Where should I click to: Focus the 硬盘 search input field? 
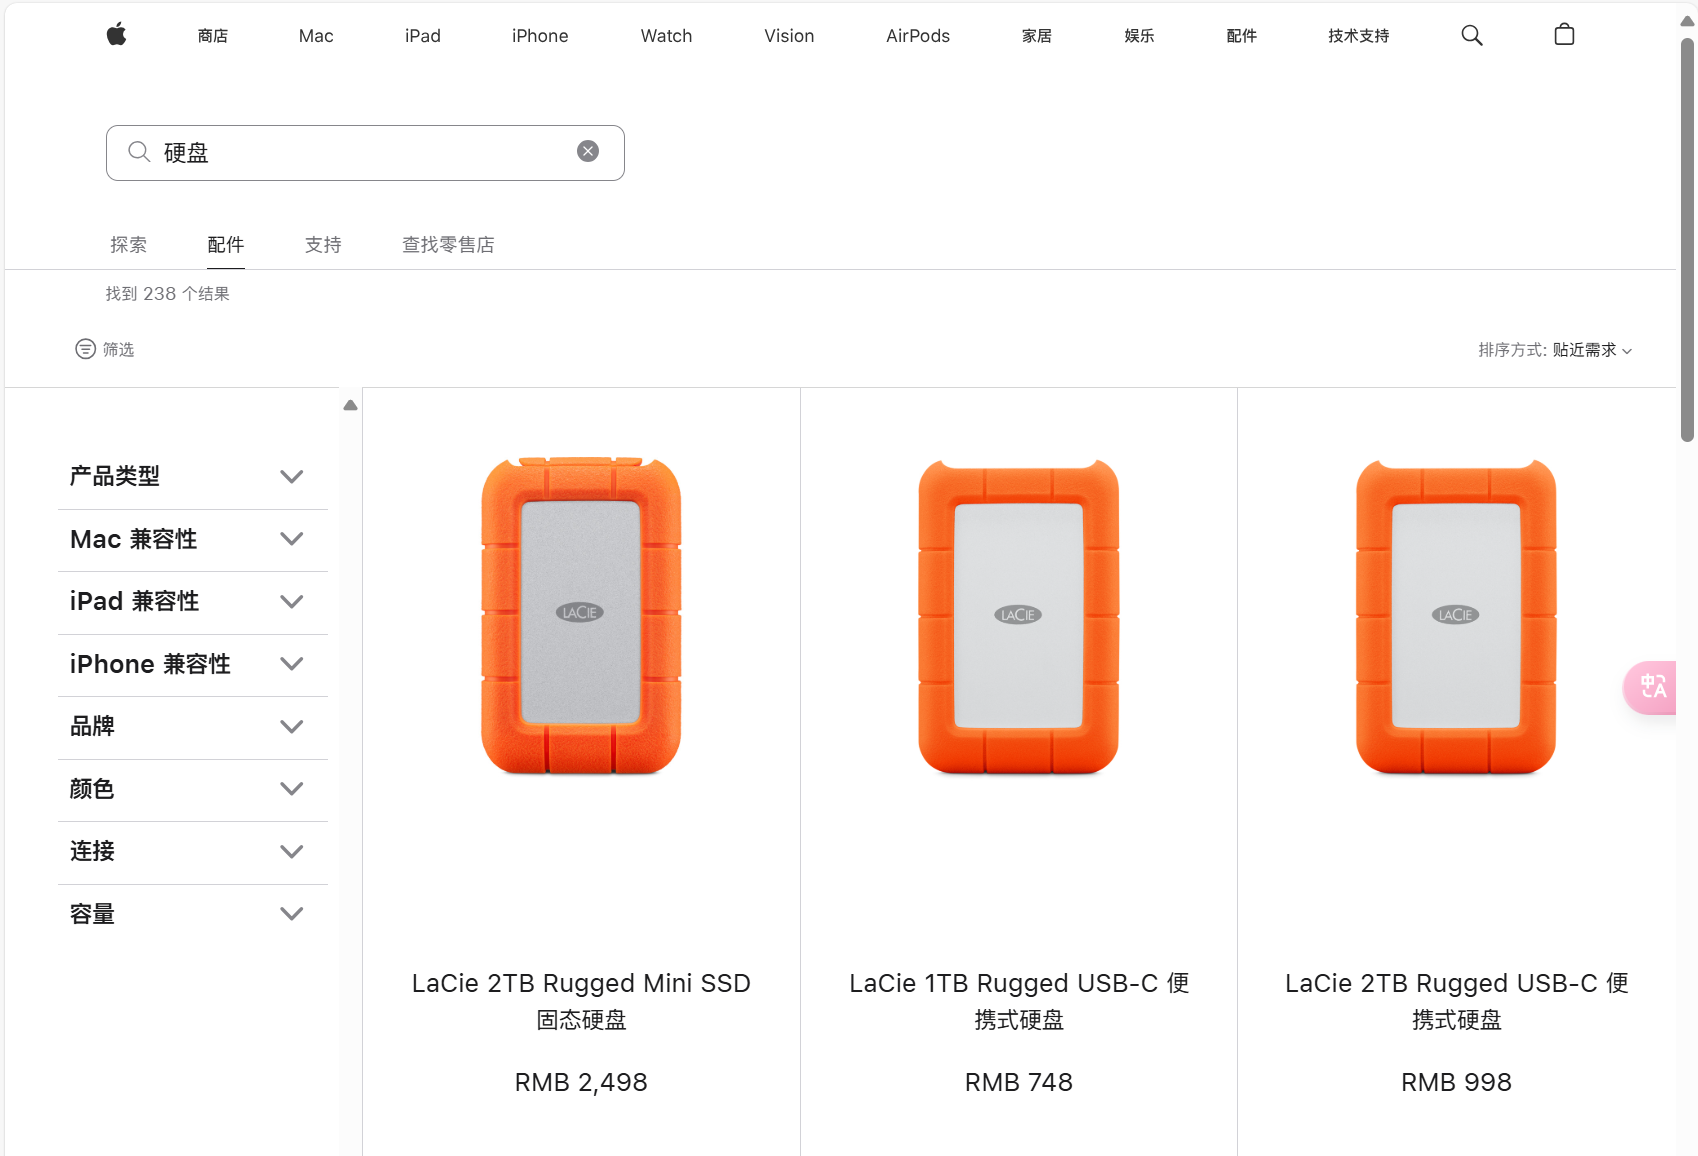[365, 153]
